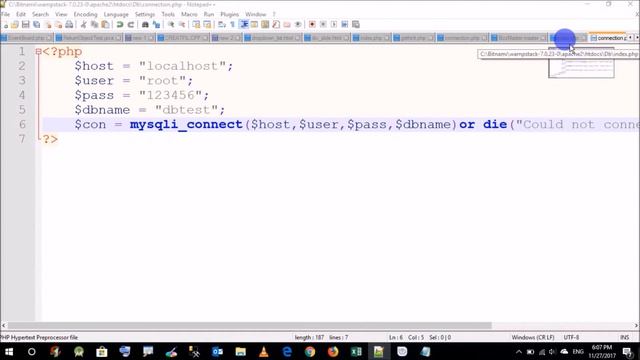Open Find with the binoculars icon
The height and width of the screenshot is (360, 640).
point(145,24)
